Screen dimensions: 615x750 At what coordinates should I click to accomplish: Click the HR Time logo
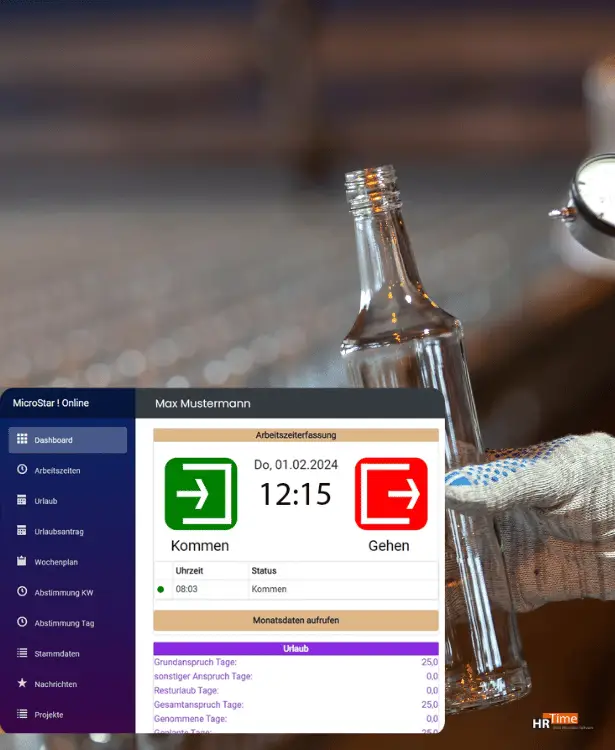pyautogui.click(x=561, y=721)
